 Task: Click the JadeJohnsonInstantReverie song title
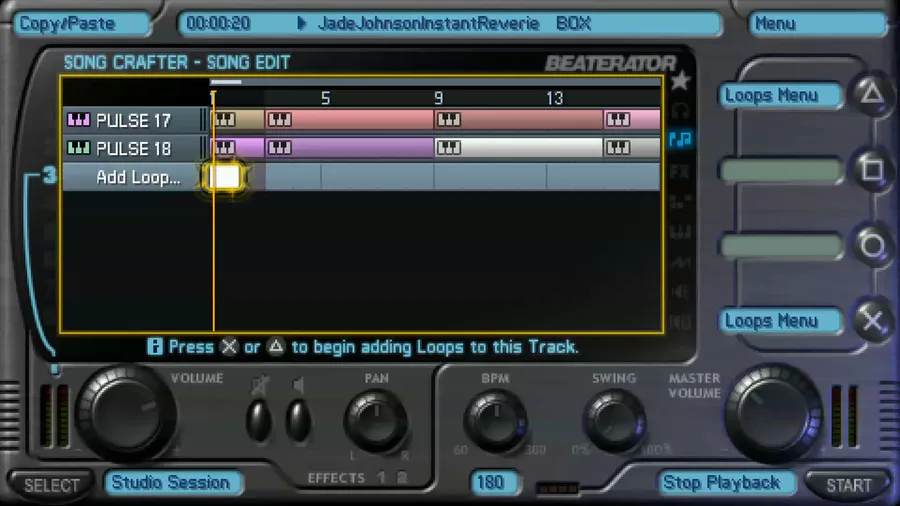coord(429,24)
